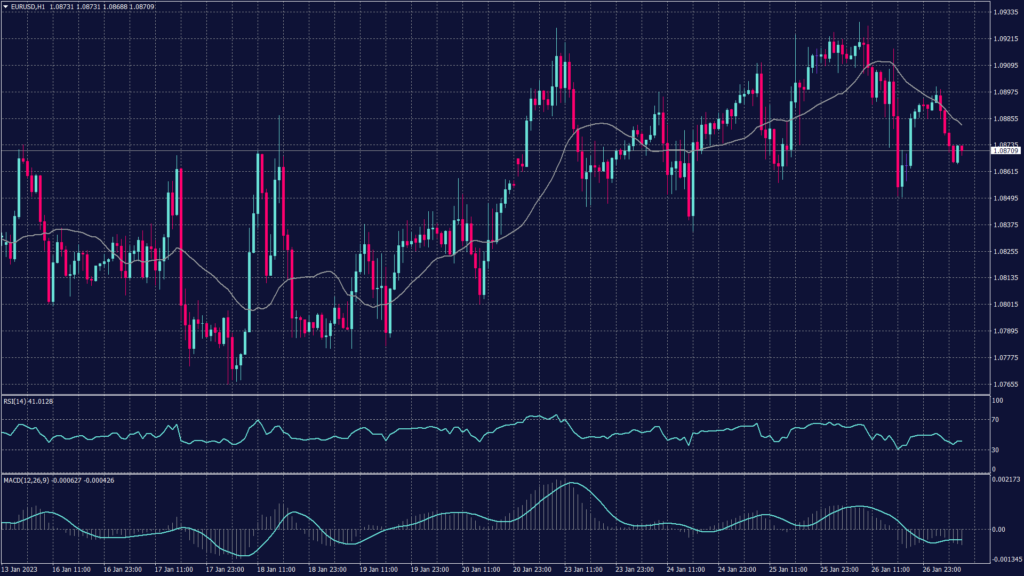Click the 1.09335 price axis label
Image resolution: width=1024 pixels, height=576 pixels.
pyautogui.click(x=1004, y=13)
